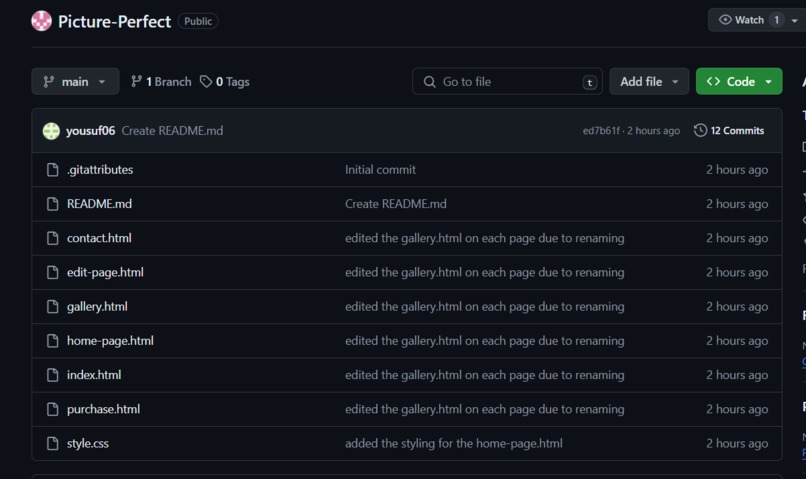This screenshot has width=806, height=479.
Task: Open the commit message in home-page.html row
Action: point(485,341)
